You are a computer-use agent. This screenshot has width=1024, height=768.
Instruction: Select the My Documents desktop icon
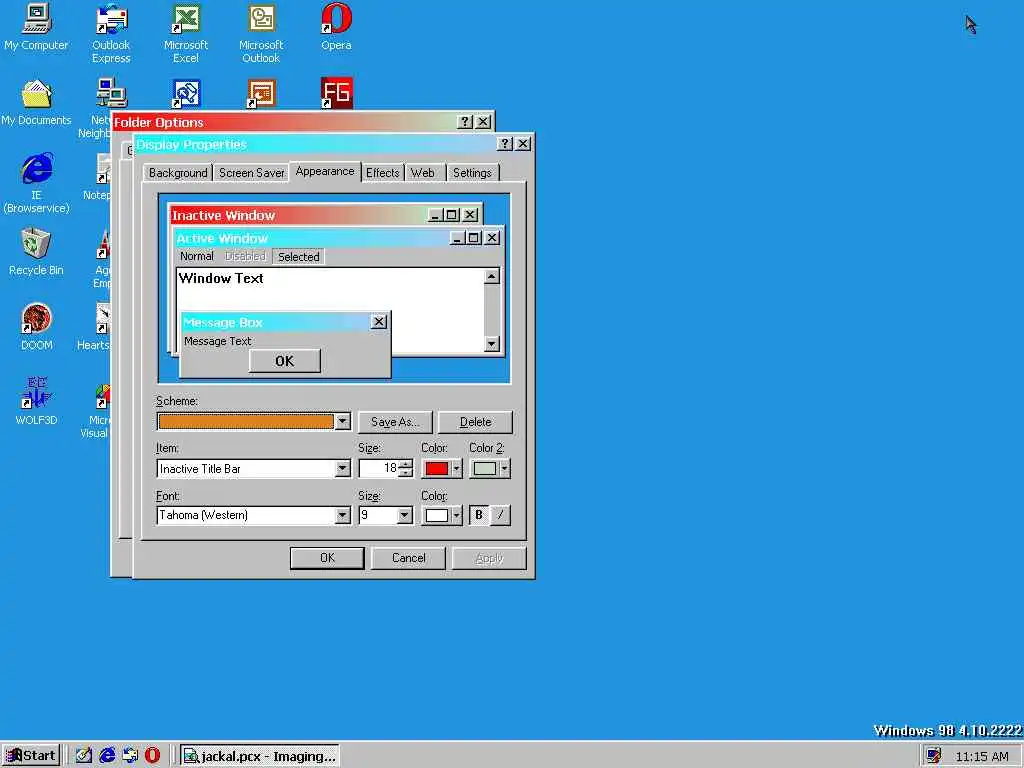coord(36,103)
